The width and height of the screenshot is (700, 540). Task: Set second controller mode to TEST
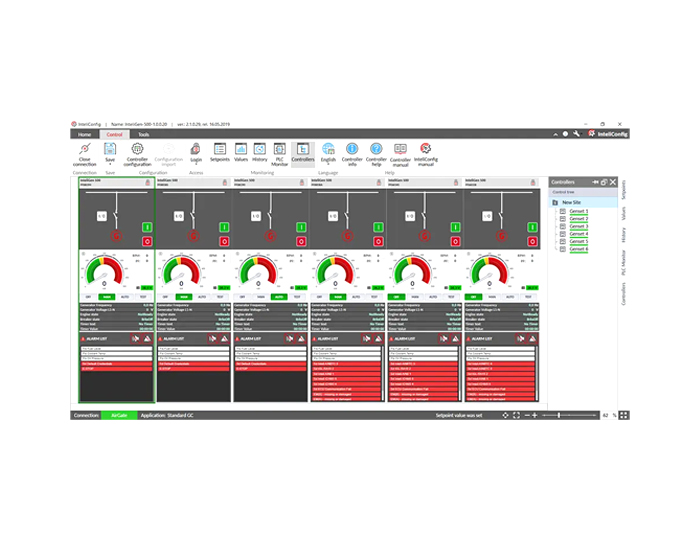(x=220, y=297)
